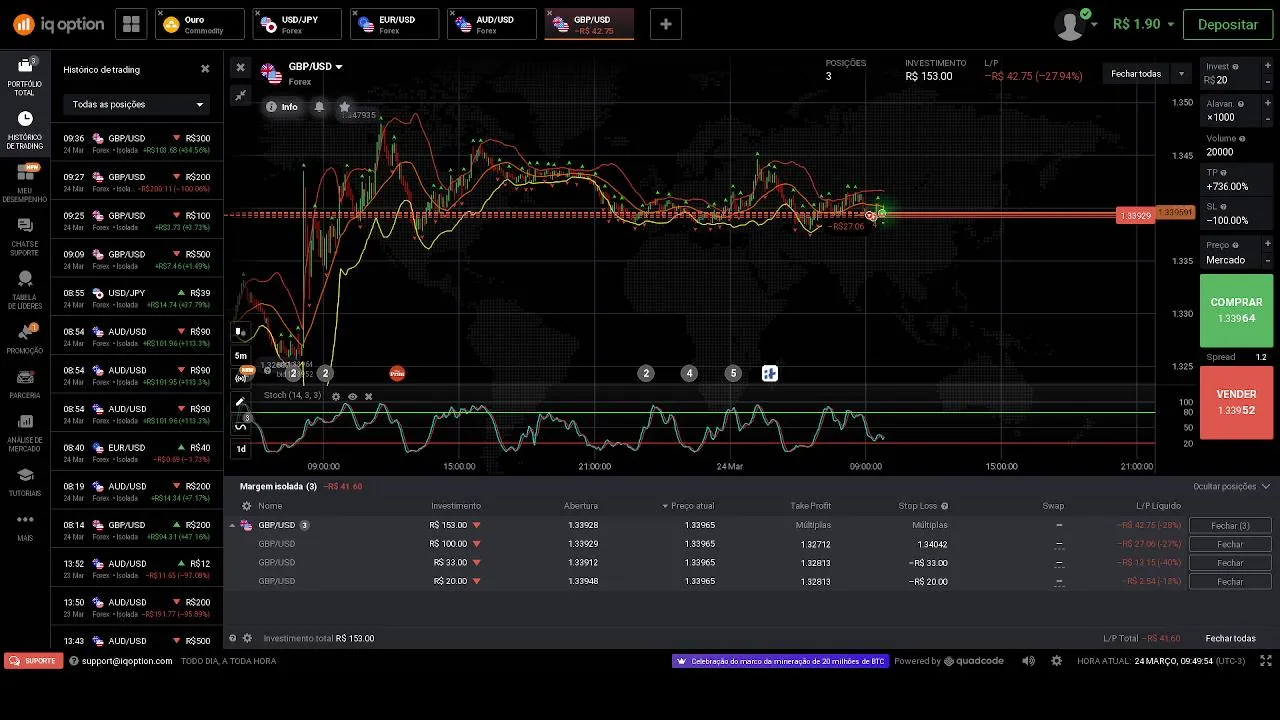
Task: Click Fechar todas in positions footer
Action: point(1230,638)
